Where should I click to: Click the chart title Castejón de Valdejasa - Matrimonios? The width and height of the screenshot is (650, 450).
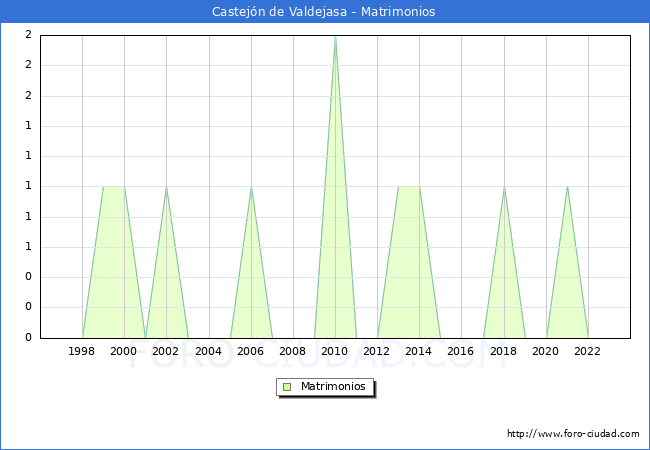324,12
